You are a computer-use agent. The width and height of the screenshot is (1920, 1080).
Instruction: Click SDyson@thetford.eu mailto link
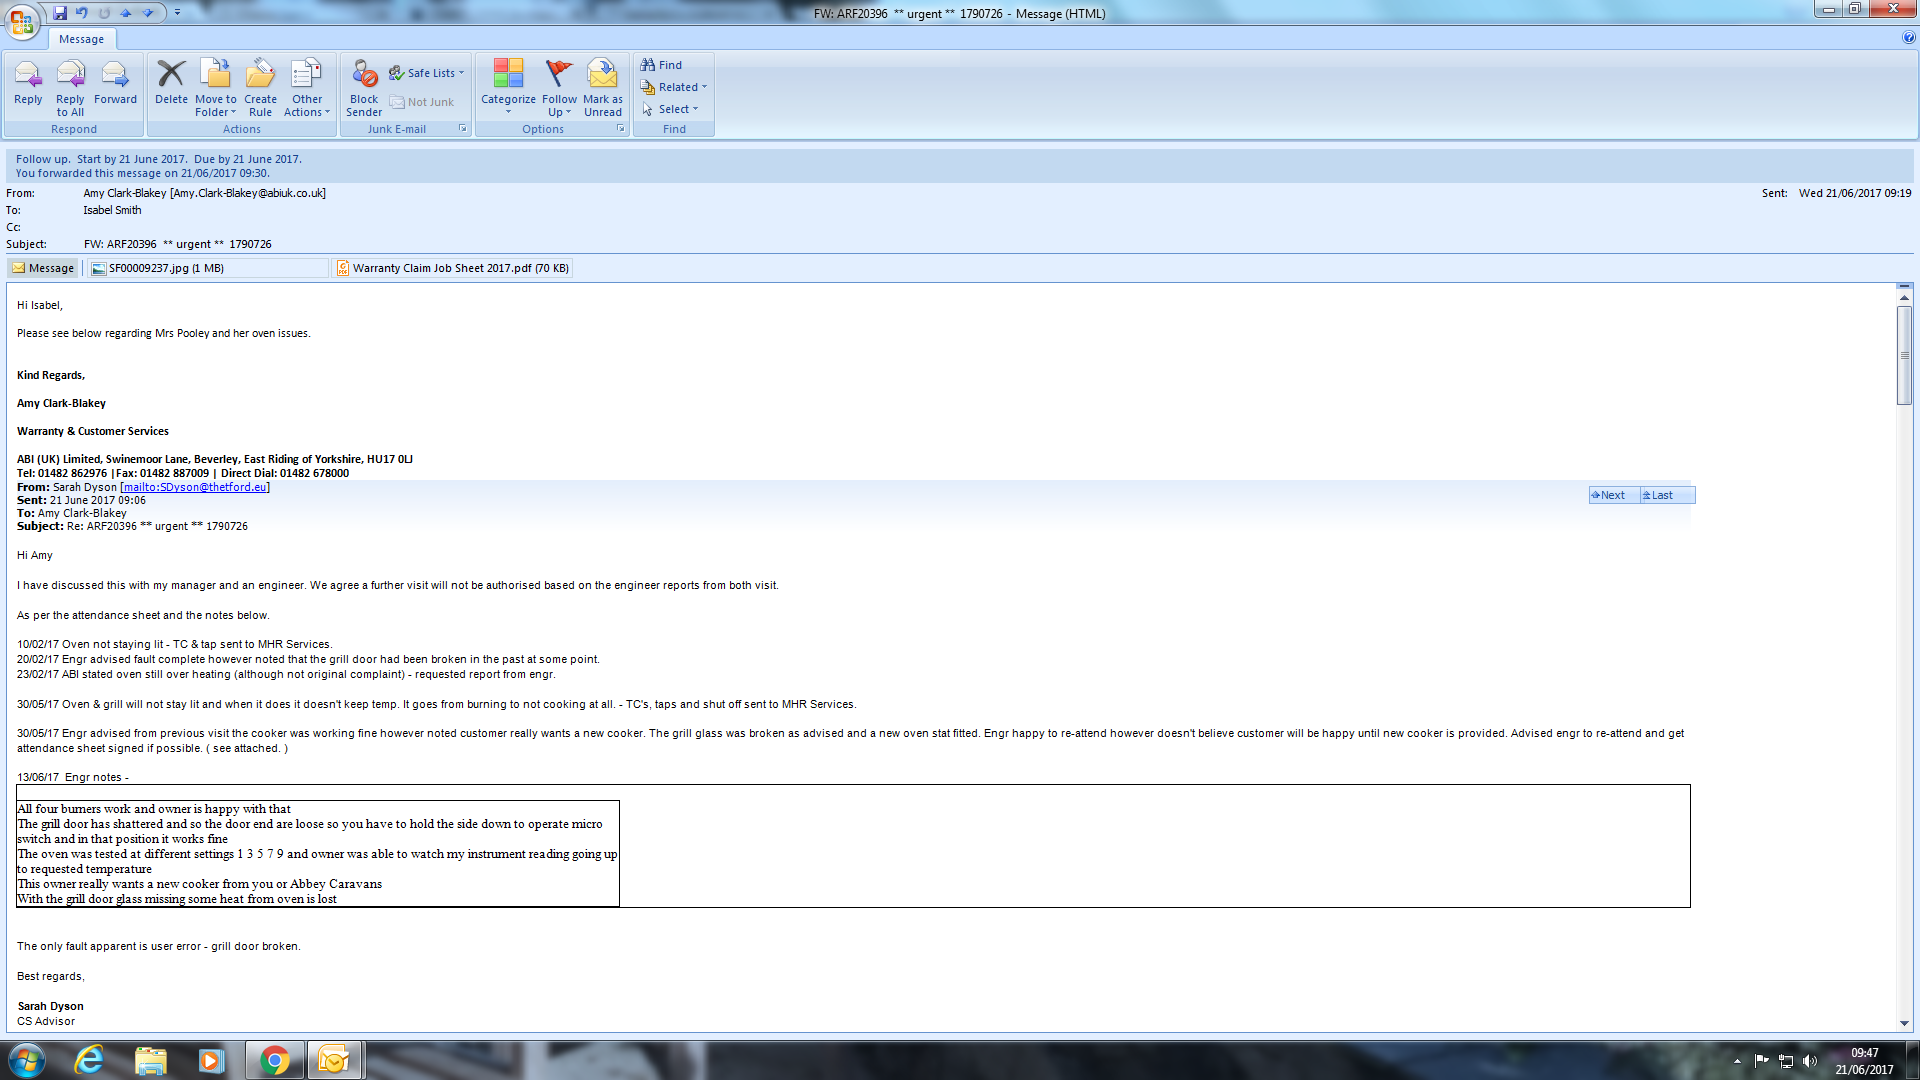tap(195, 487)
